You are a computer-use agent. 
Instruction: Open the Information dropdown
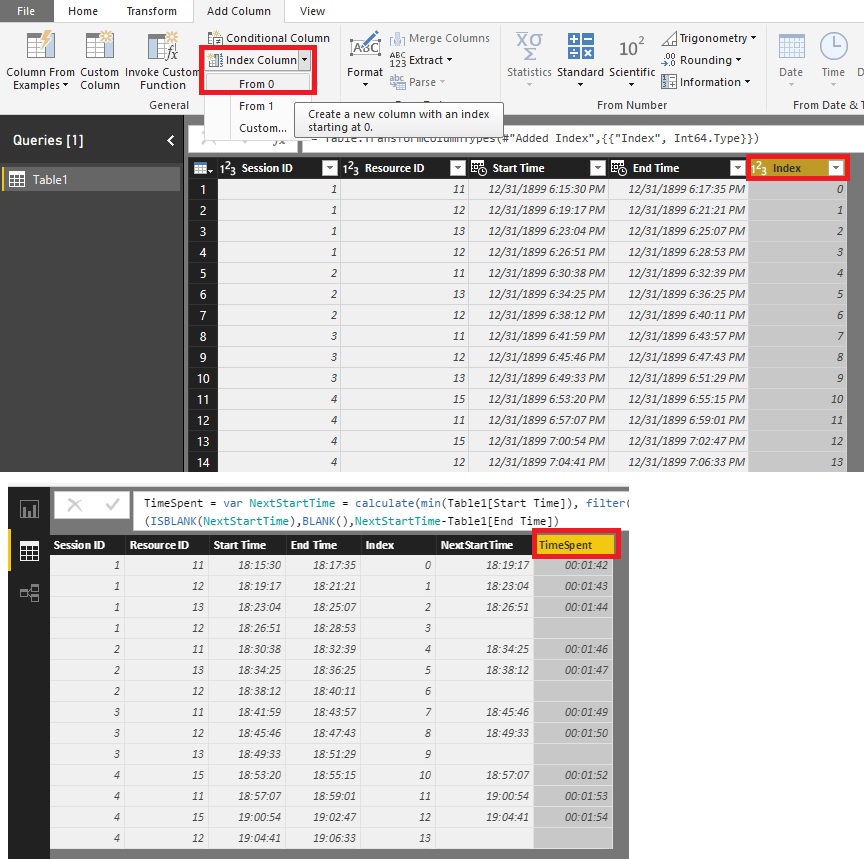[706, 82]
